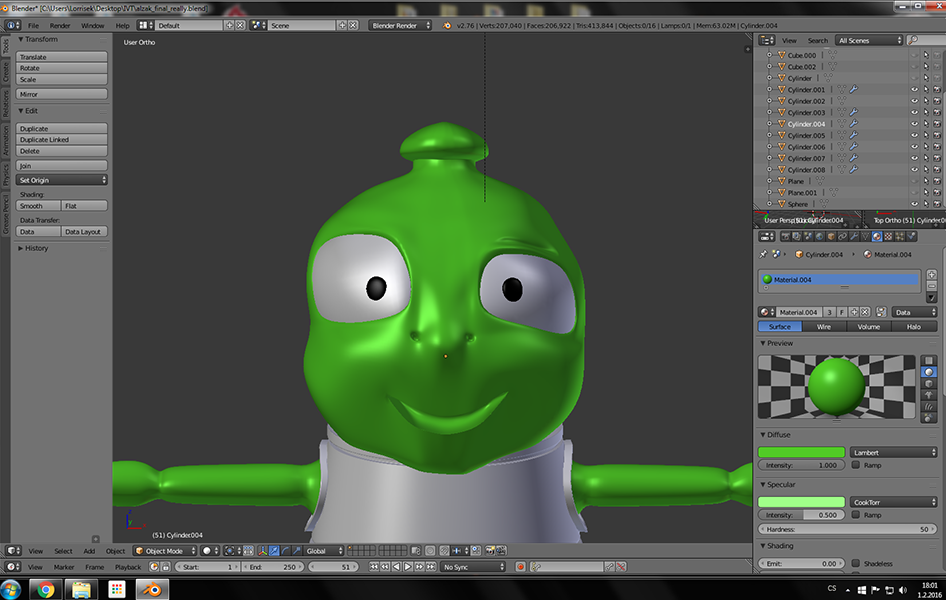Open the Object Mode selector dropdown

point(164,551)
